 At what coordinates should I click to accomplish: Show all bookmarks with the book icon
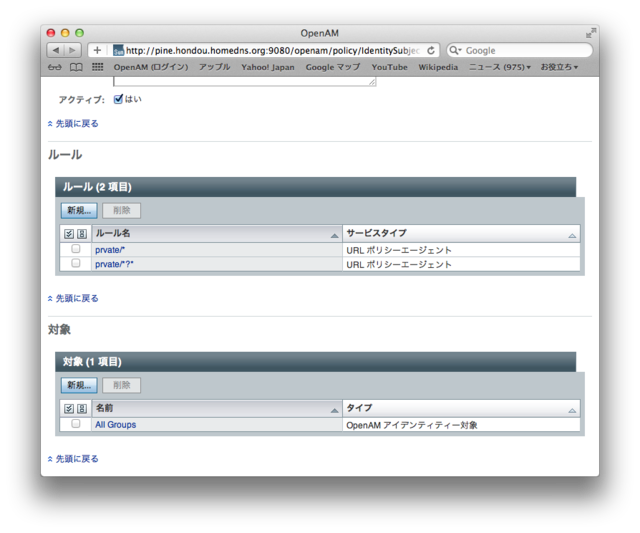point(76,67)
